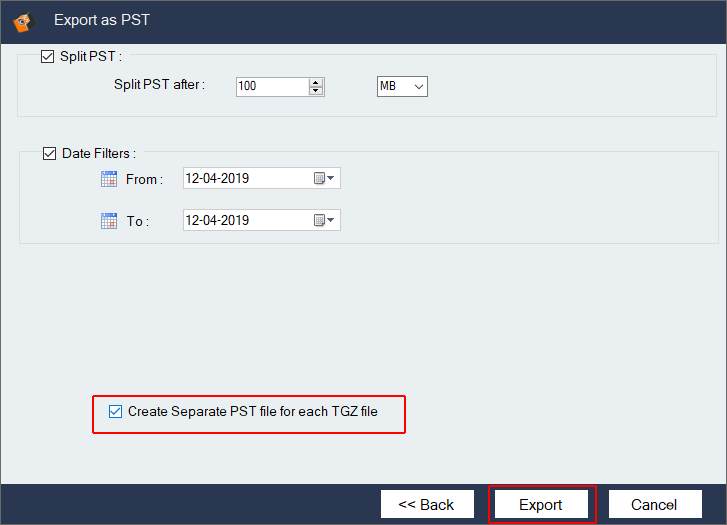The image size is (727, 525).
Task: Click the Split PST after label
Action: coord(159,85)
